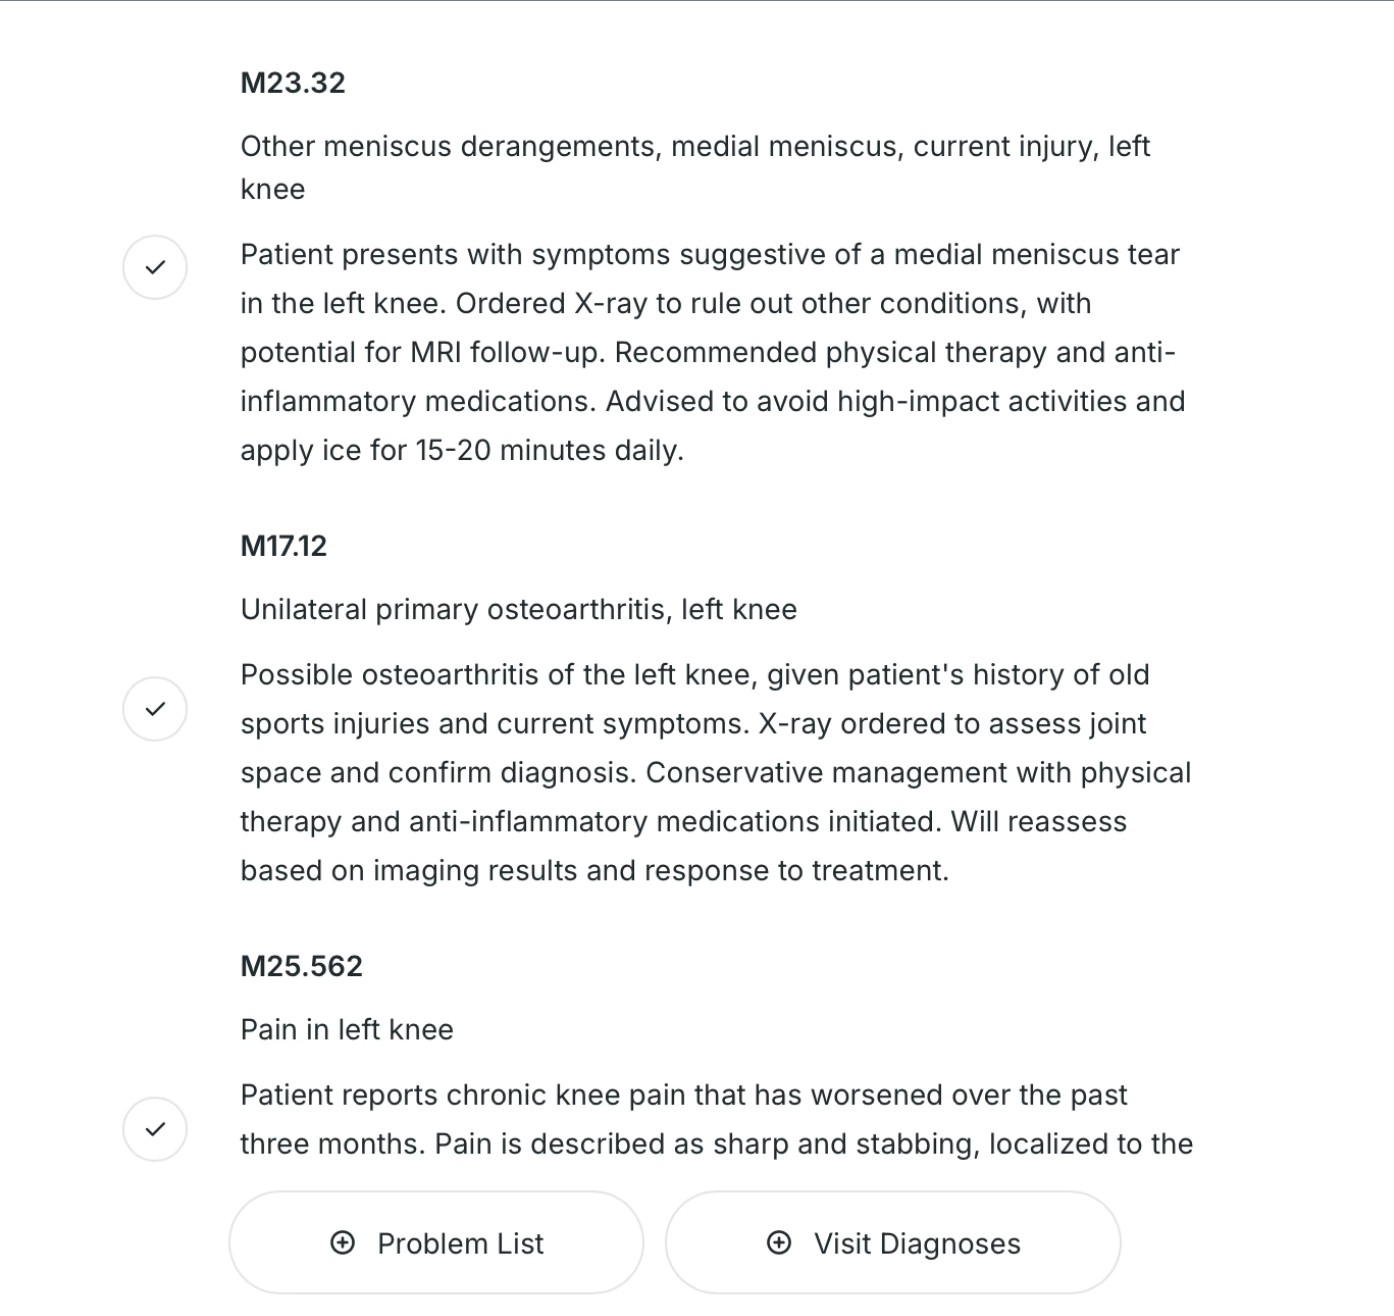This screenshot has height=1316, width=1394.
Task: Click the 'Pain in left knee' description
Action: [x=347, y=1029]
